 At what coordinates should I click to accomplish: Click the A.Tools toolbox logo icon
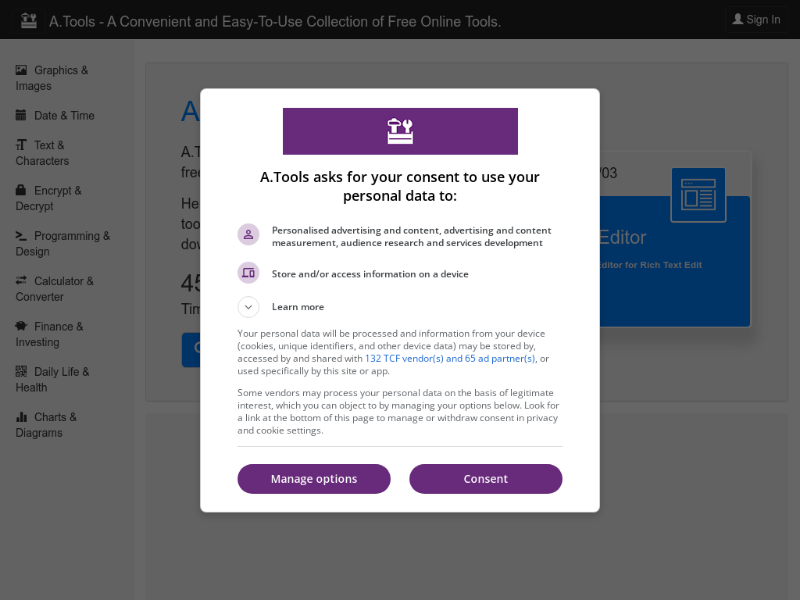pos(29,20)
